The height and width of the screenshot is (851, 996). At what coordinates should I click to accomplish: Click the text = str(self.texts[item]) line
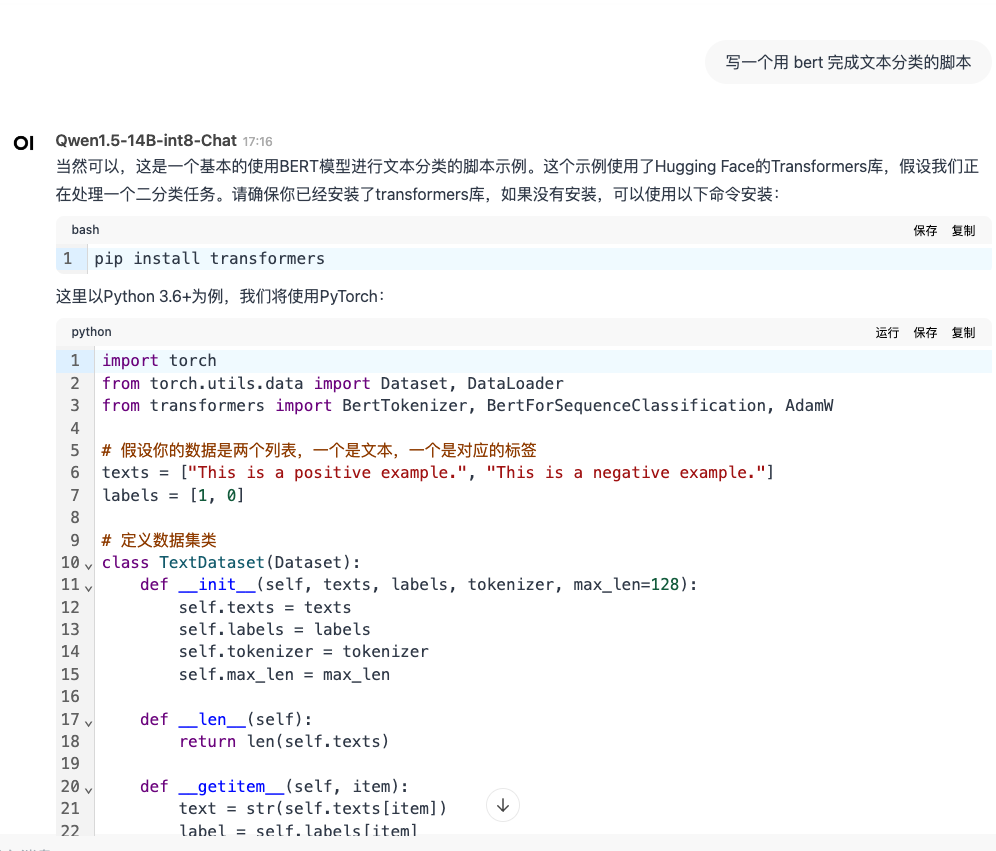click(x=313, y=808)
